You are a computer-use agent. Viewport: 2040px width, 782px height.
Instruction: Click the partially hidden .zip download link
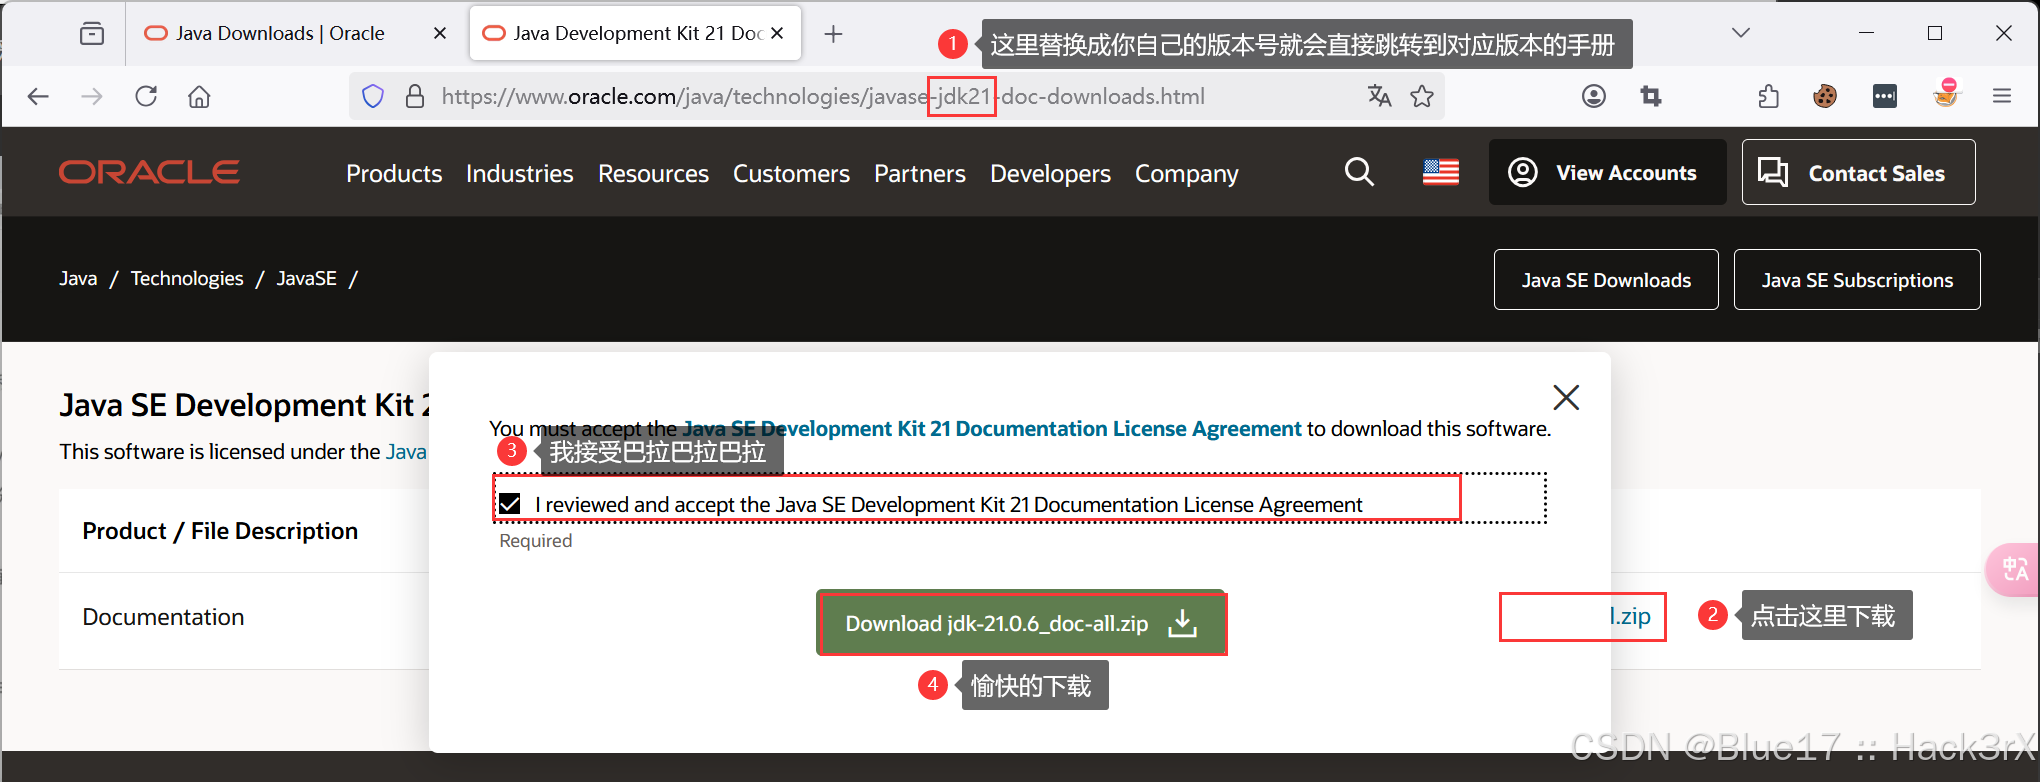tap(1630, 616)
